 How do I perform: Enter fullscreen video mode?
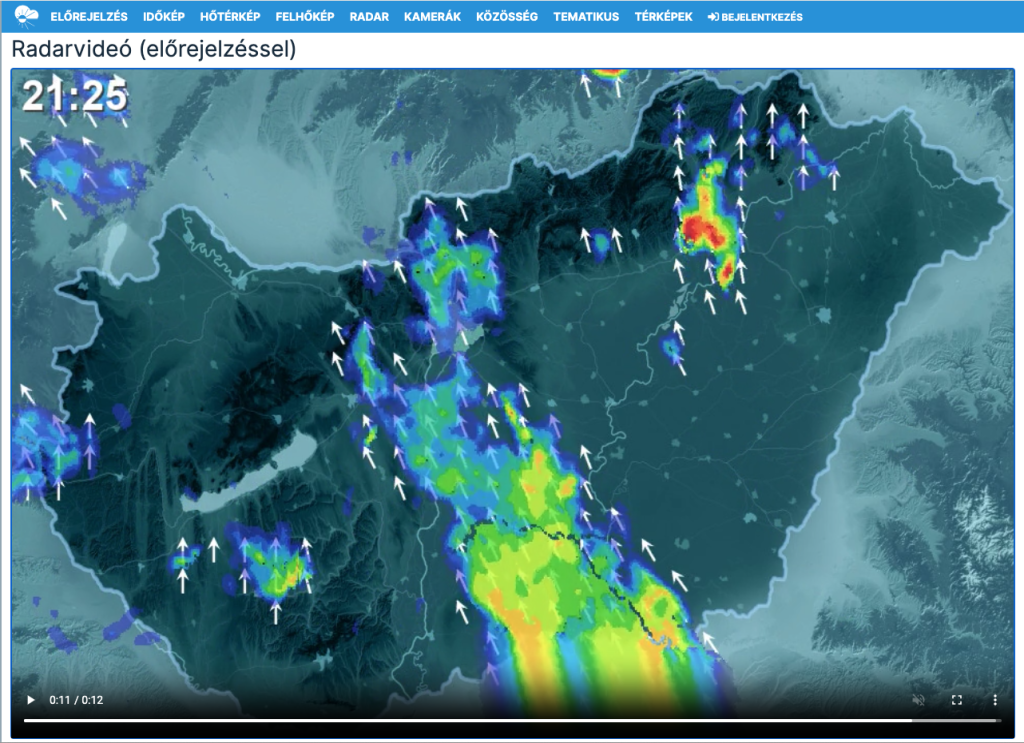pyautogui.click(x=957, y=700)
